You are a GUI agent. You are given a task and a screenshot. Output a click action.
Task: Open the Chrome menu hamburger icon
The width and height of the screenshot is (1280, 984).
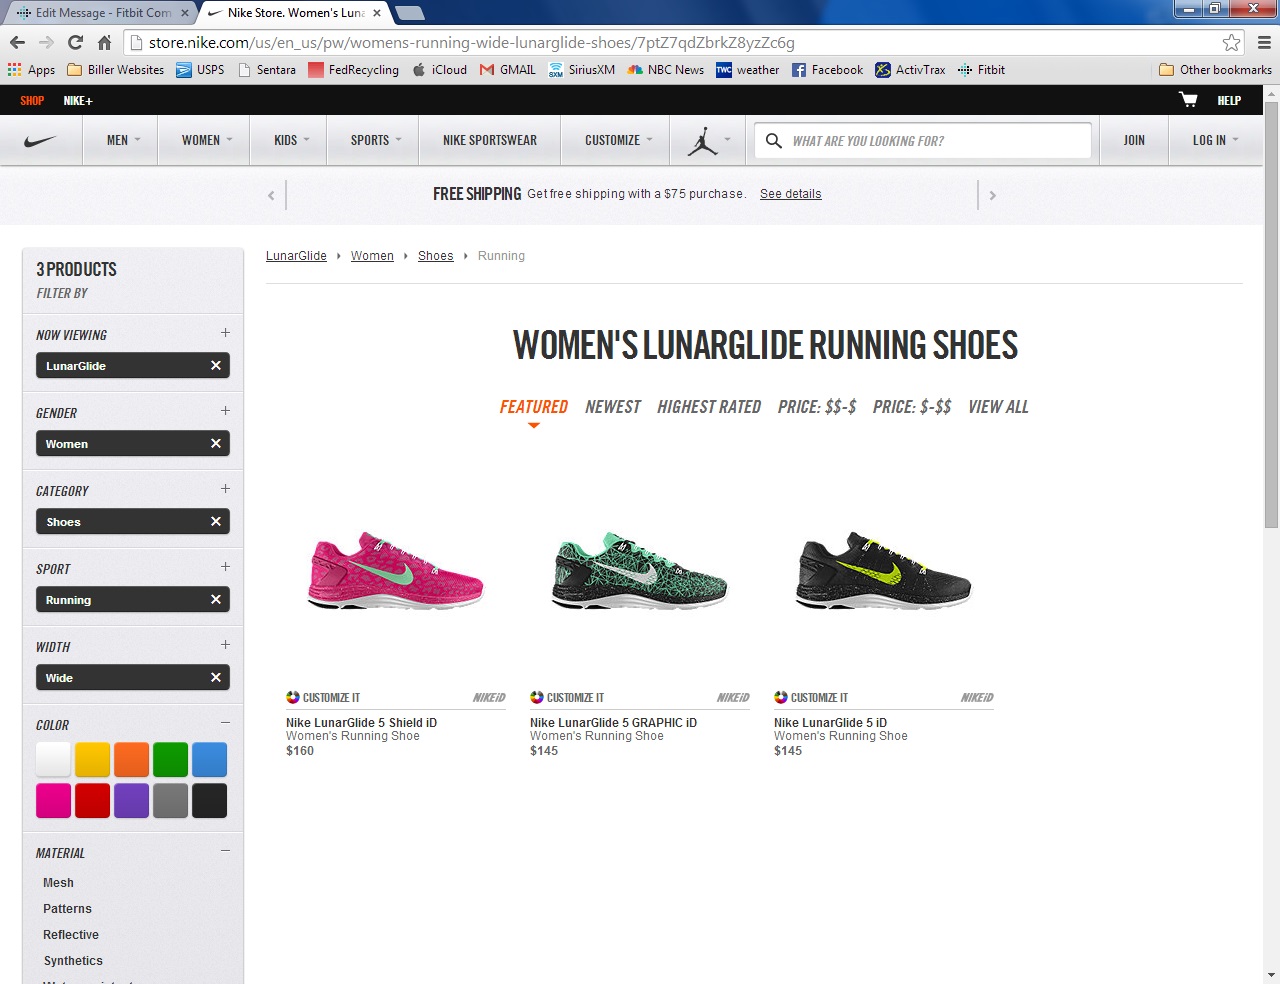(x=1264, y=43)
